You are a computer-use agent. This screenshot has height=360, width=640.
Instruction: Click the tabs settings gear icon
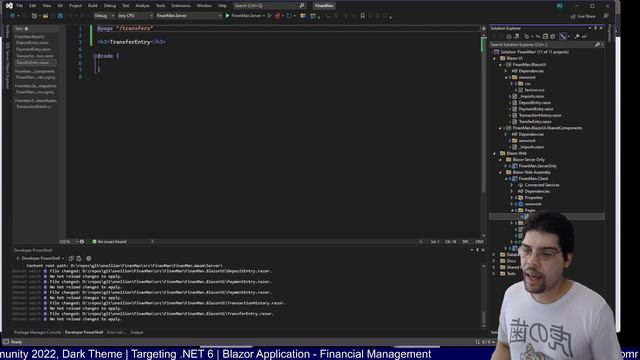27,29
